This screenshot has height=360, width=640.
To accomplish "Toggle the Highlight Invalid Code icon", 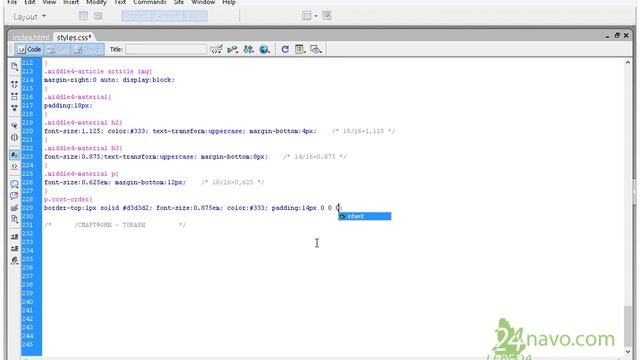I will coord(14,166).
